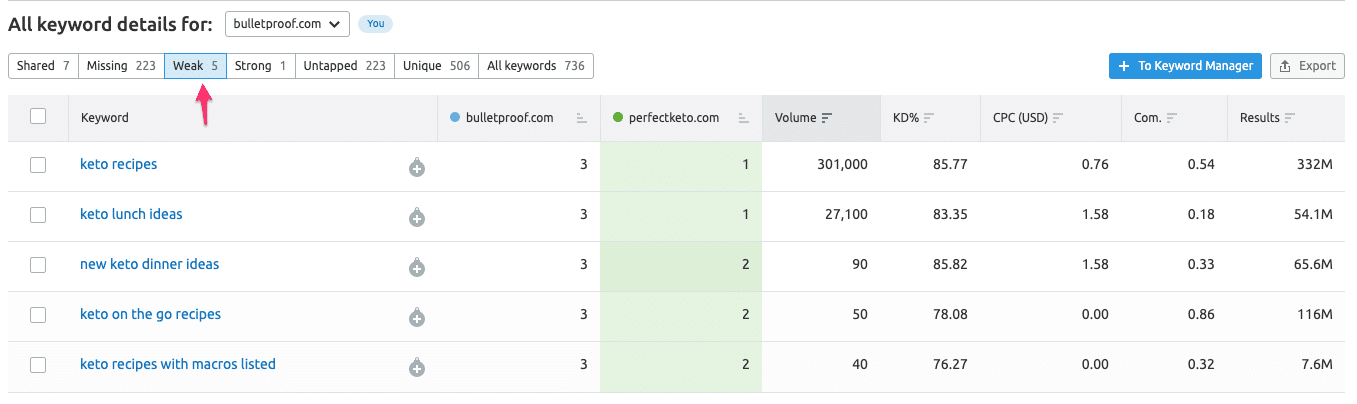
Task: Switch to the Missing tab
Action: [x=121, y=66]
